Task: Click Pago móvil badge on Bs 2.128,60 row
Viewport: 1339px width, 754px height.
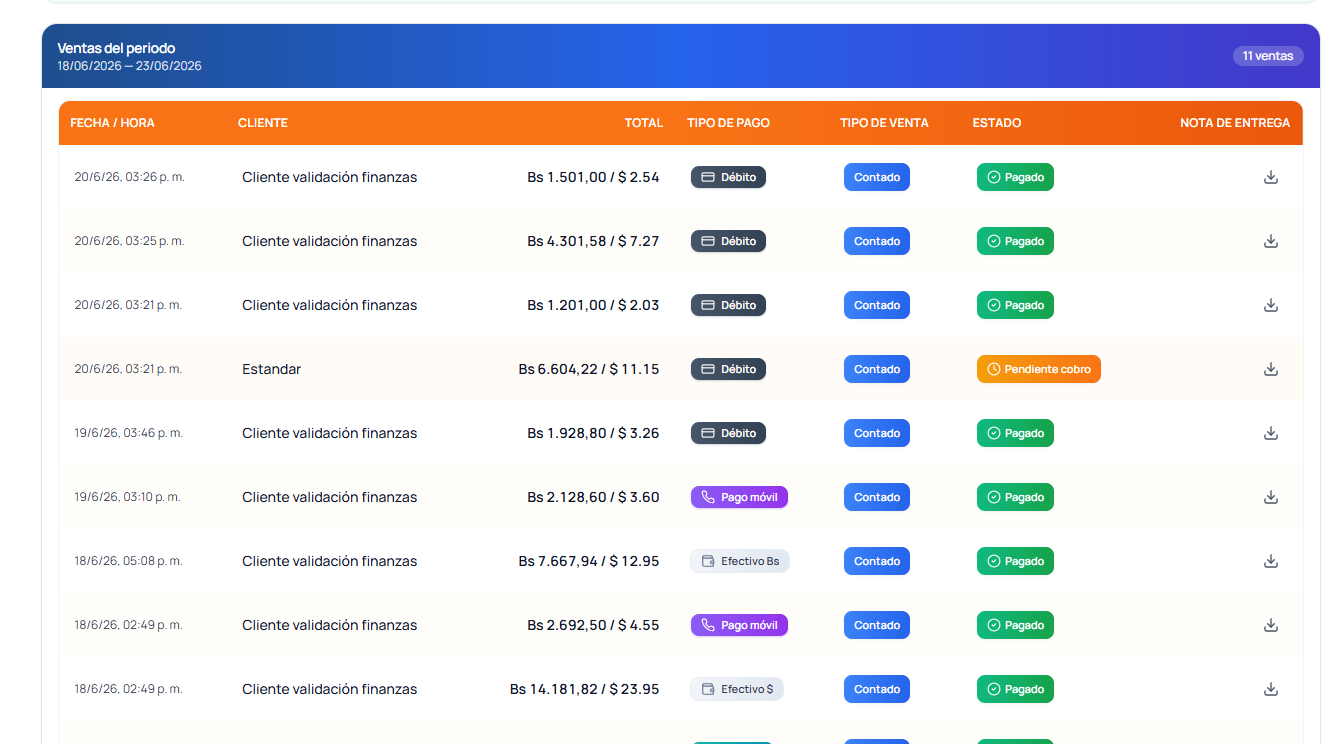Action: tap(739, 497)
